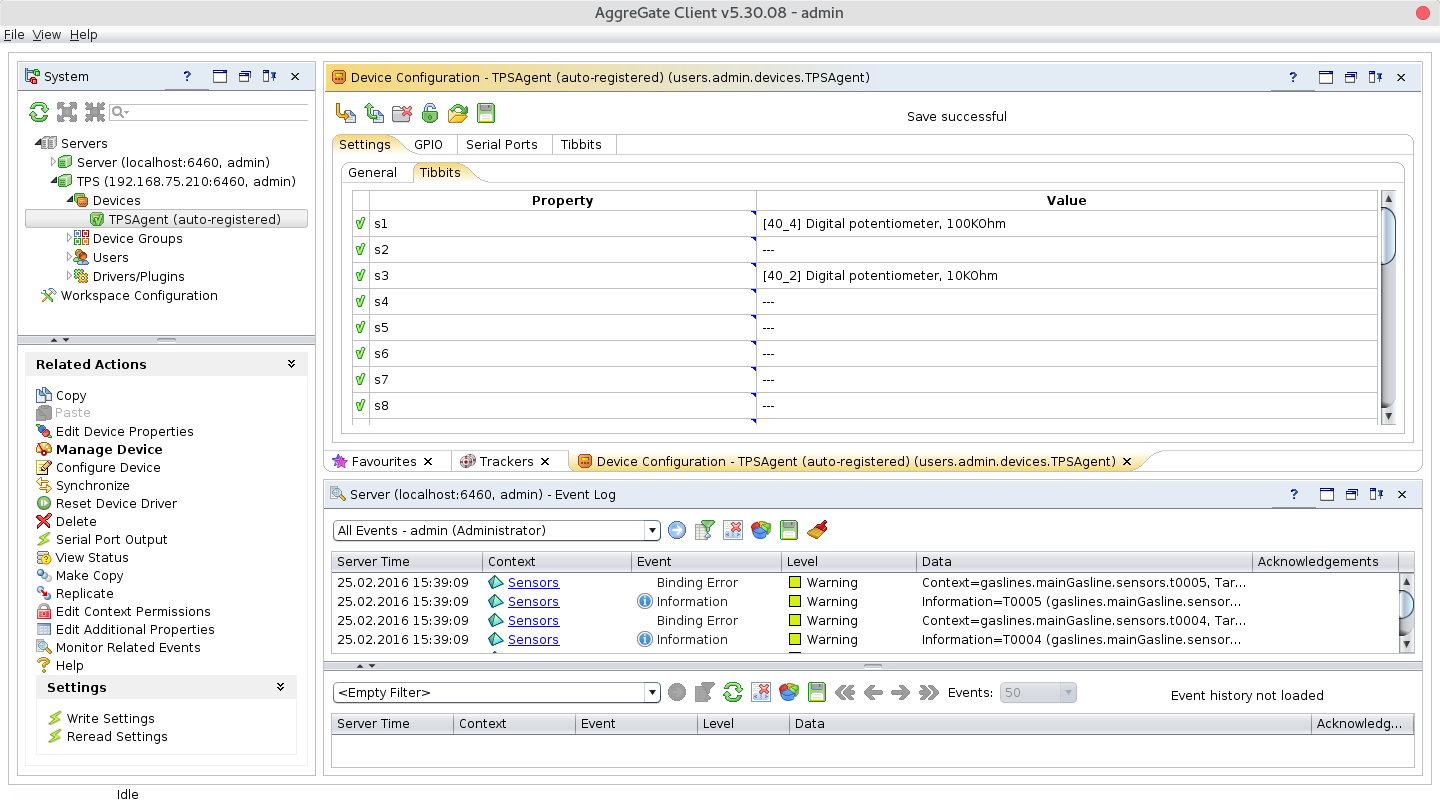This screenshot has width=1440, height=803.
Task: Click Configure Device action
Action: tap(108, 467)
